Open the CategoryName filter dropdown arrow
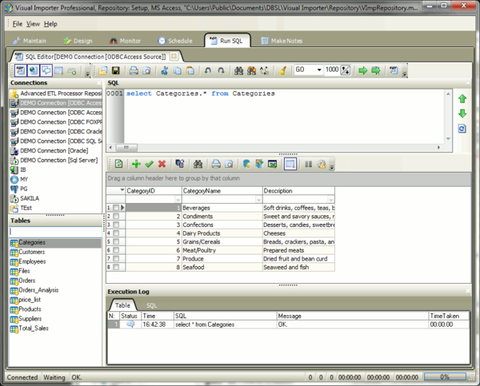 258,200
